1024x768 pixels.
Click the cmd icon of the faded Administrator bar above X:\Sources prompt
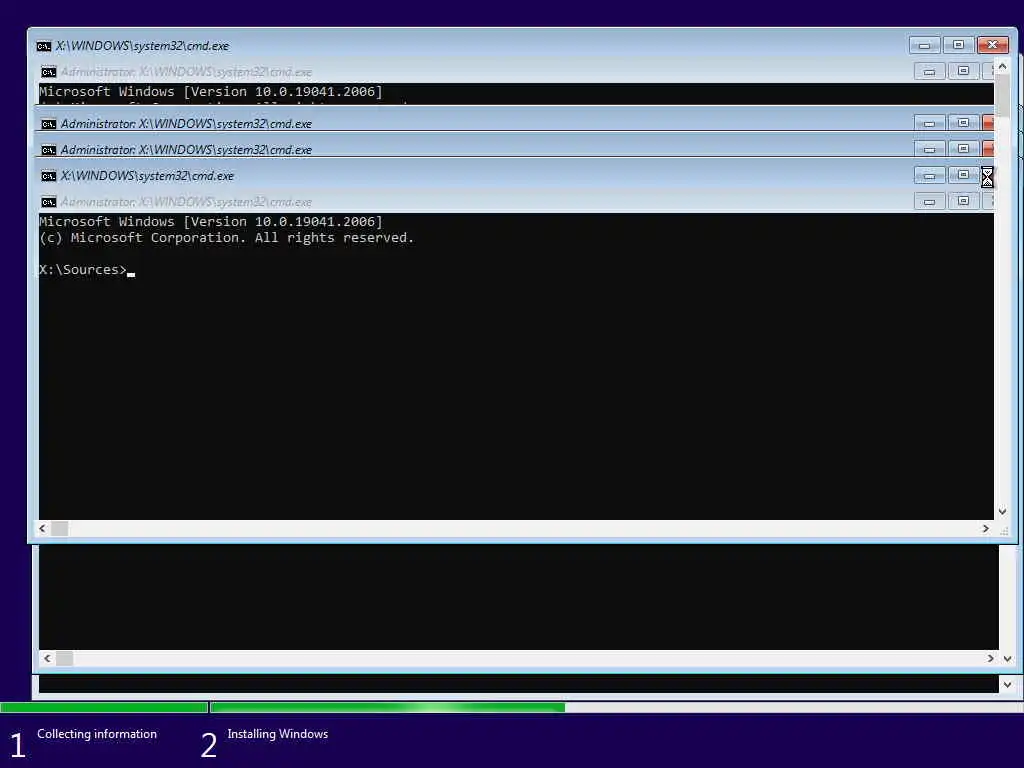tap(48, 202)
